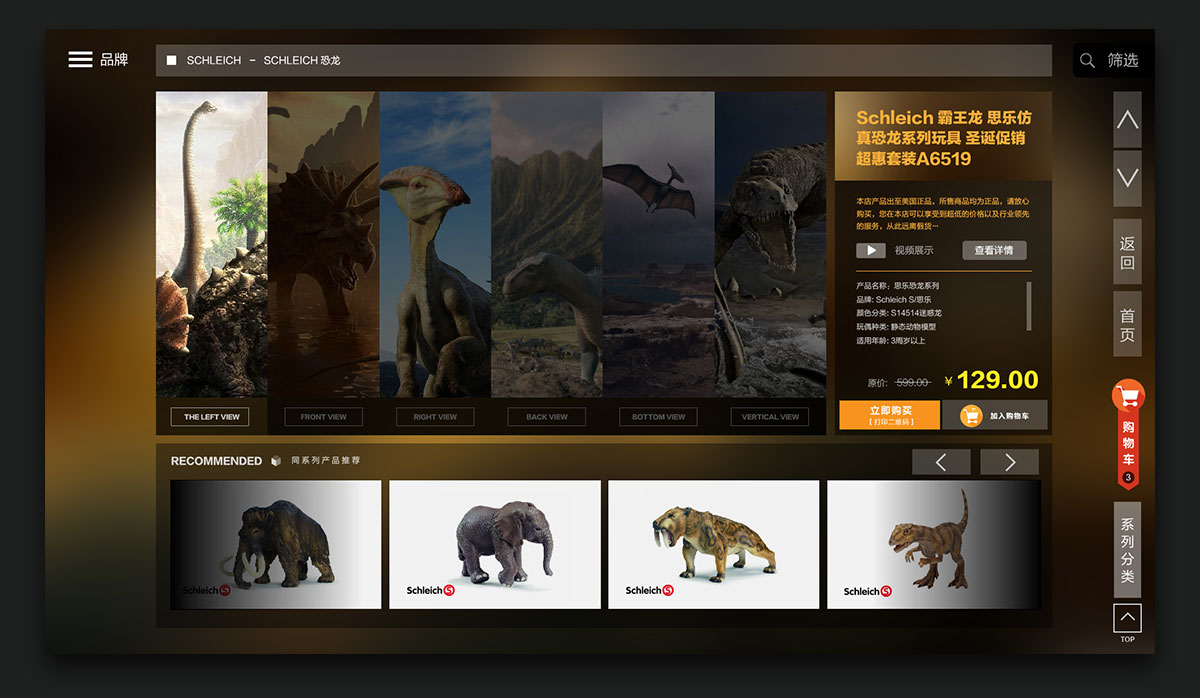Image resolution: width=1200 pixels, height=698 pixels.
Task: Click the scrollbar in product details list
Action: (1029, 305)
